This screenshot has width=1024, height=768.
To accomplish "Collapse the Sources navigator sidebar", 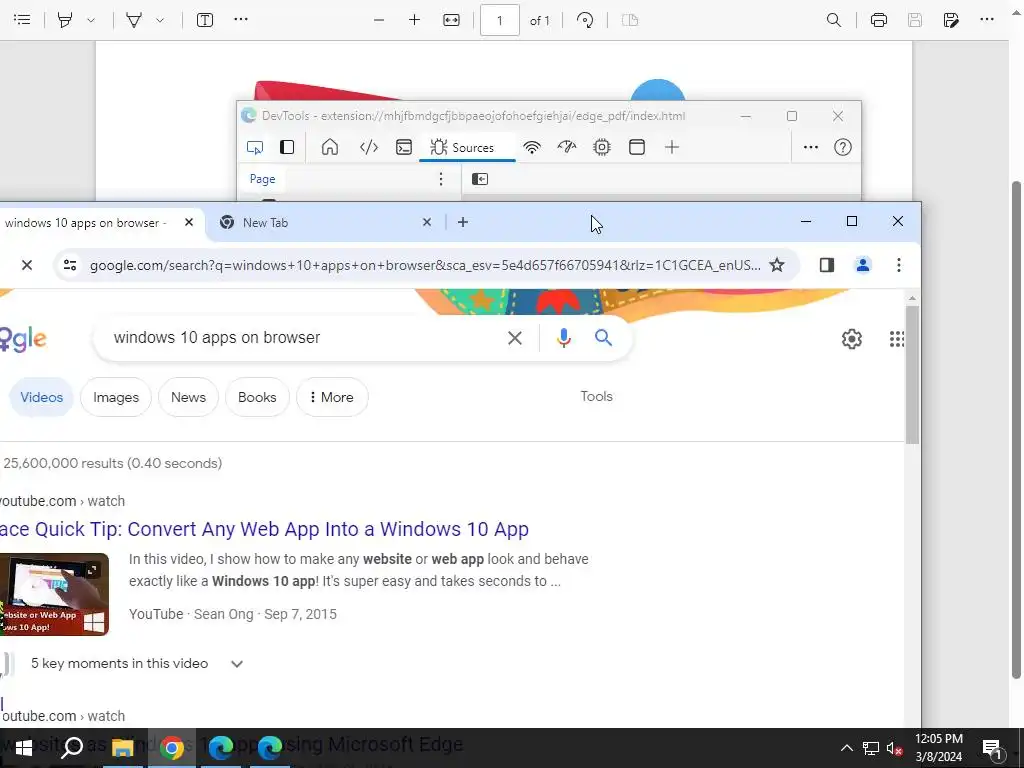I will point(480,179).
